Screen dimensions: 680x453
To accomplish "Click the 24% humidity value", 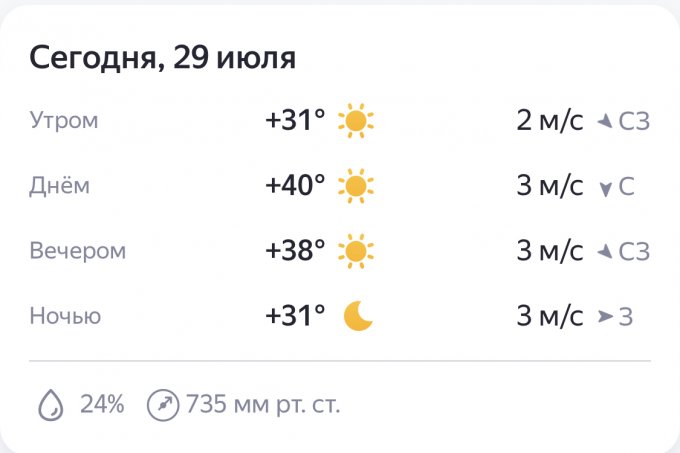I will pos(102,405).
